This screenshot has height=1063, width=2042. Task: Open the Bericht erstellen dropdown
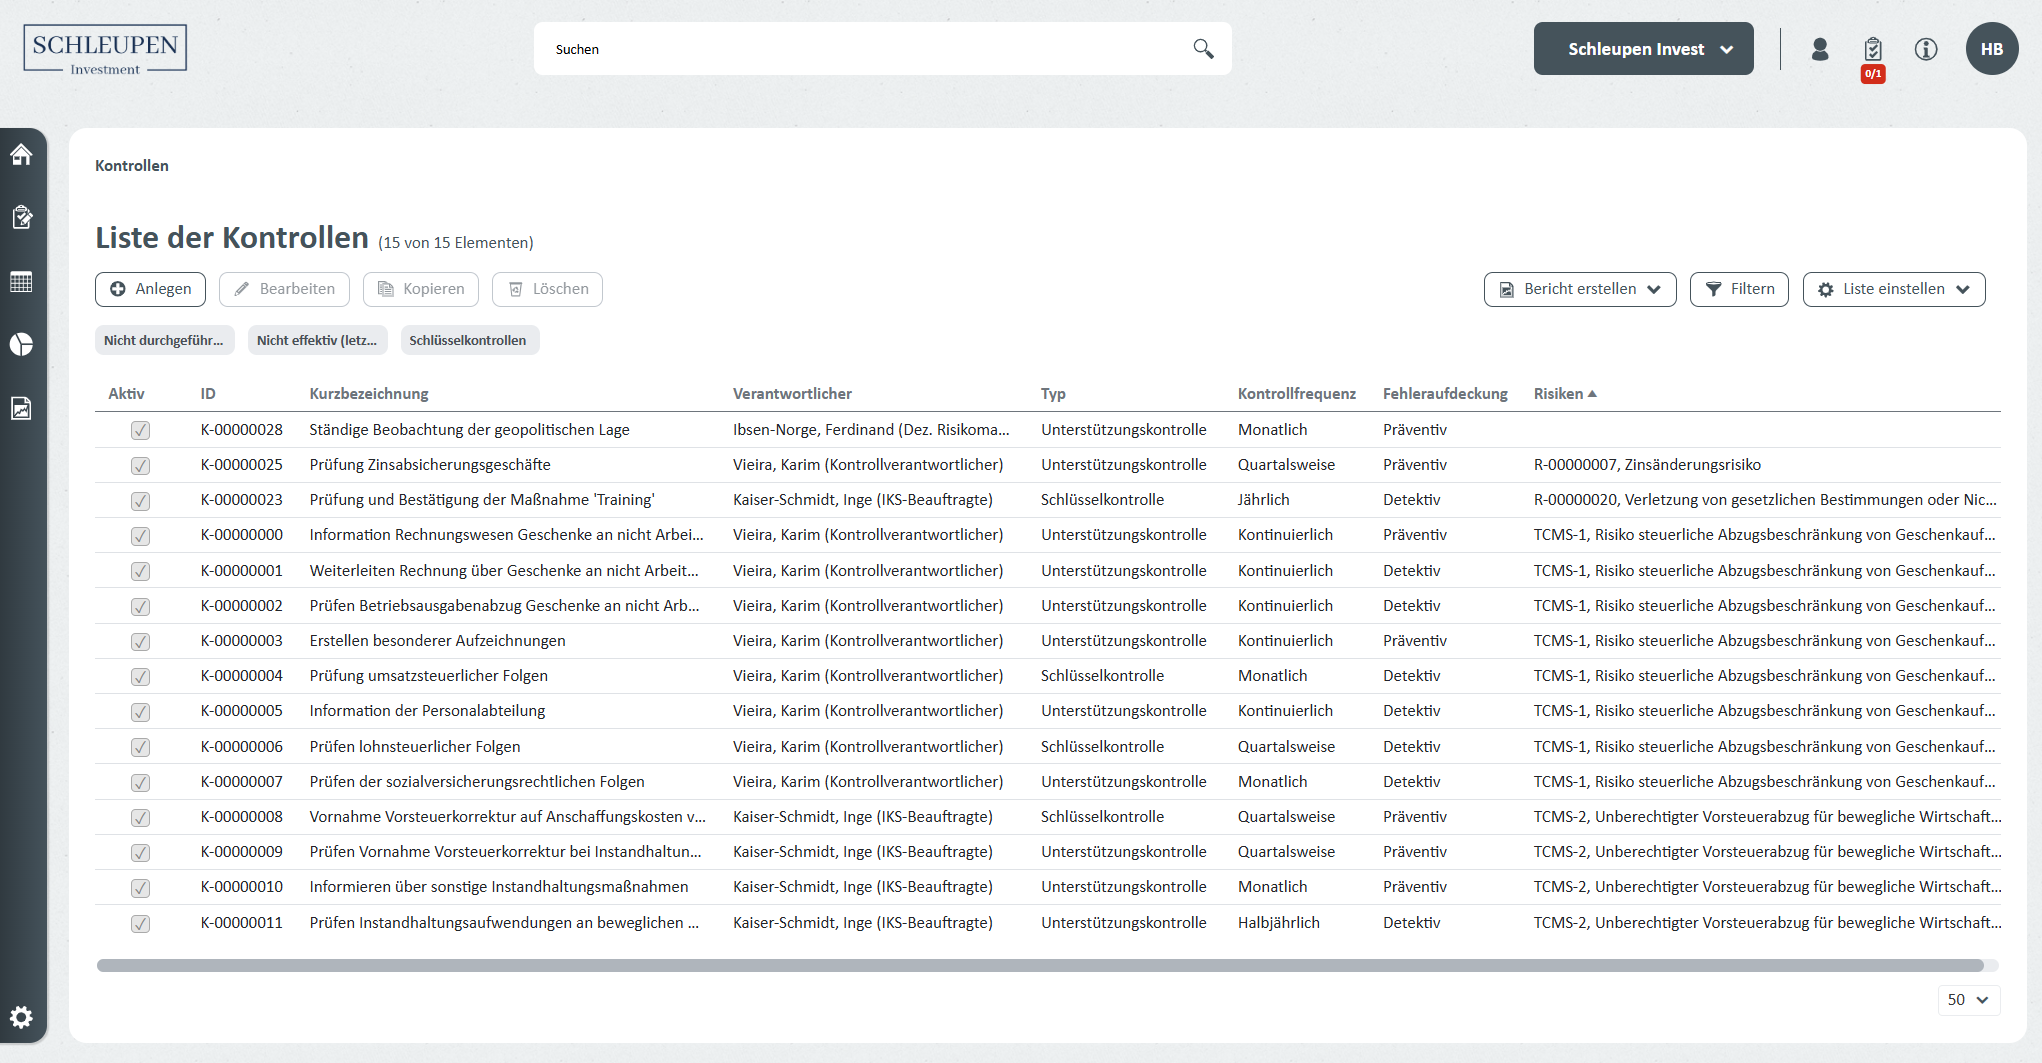1579,289
